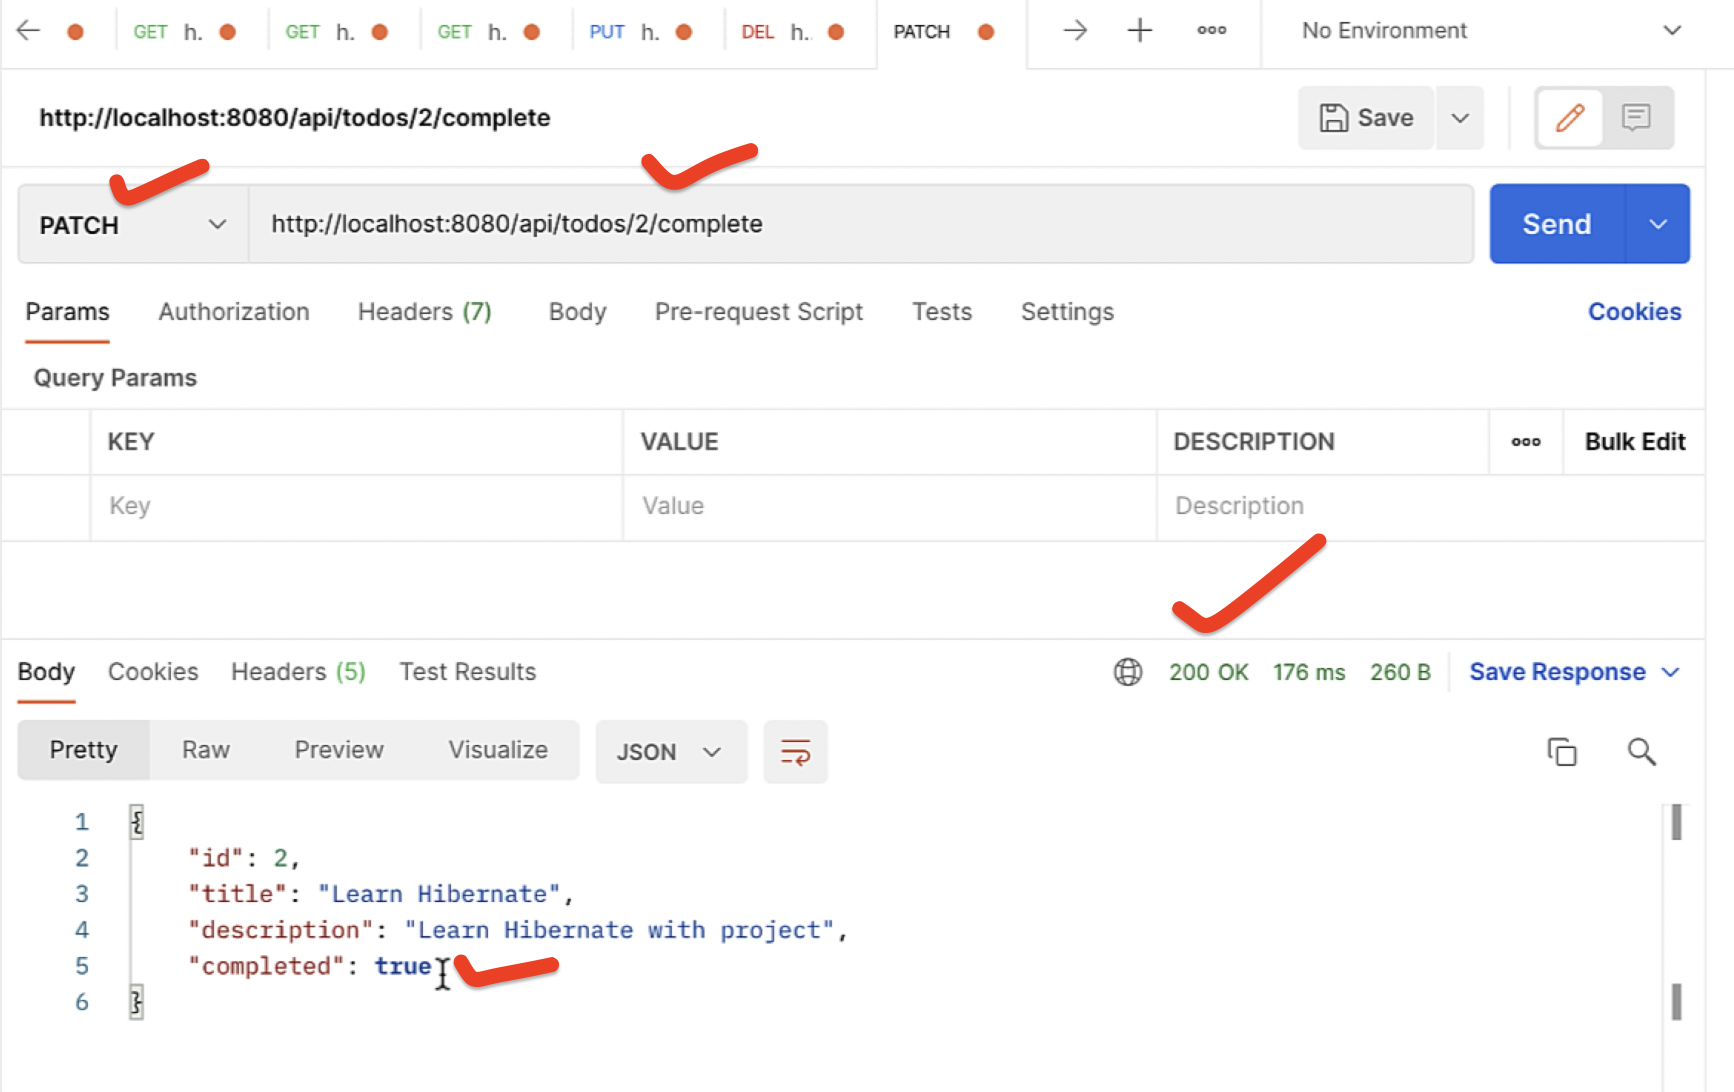Screen dimensions: 1734x1092
Task: Toggle line wrapping in response viewer
Action: [795, 751]
